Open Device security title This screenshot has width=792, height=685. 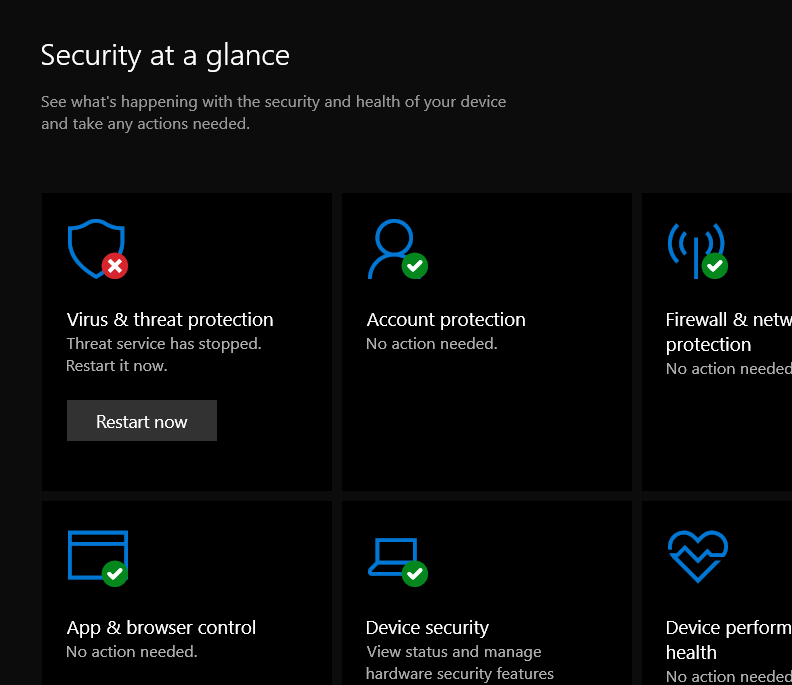(x=427, y=628)
